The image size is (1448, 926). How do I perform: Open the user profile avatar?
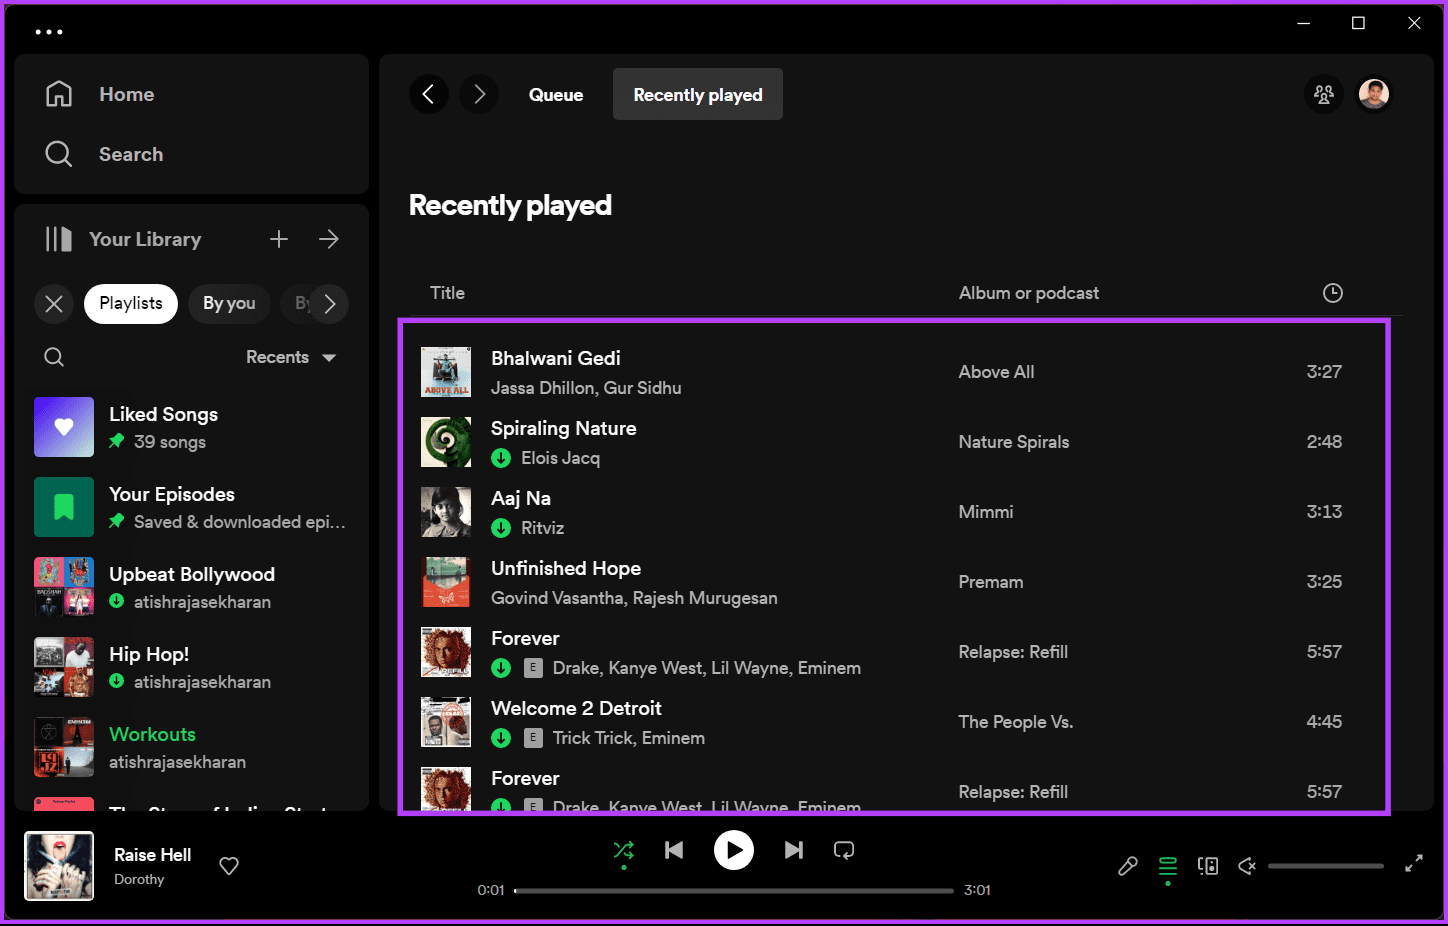click(1374, 94)
